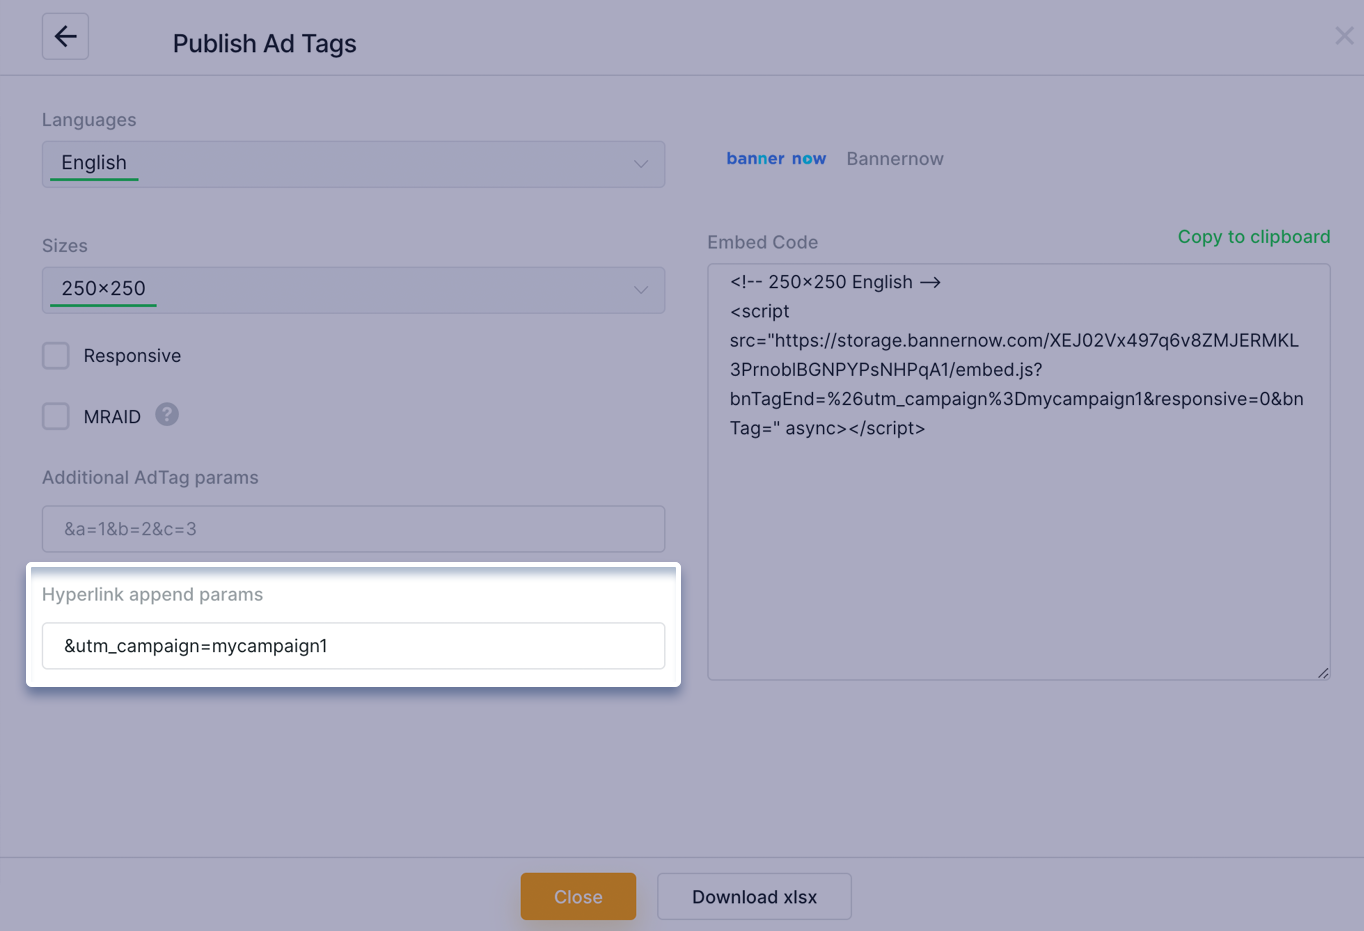Open the MRAID help question icon
The width and height of the screenshot is (1364, 931).
(167, 414)
